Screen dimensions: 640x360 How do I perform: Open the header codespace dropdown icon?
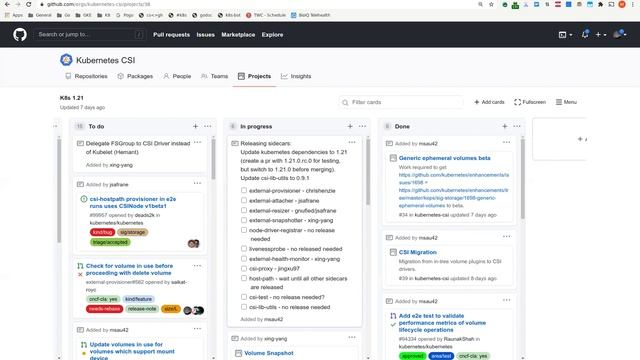click(x=565, y=35)
